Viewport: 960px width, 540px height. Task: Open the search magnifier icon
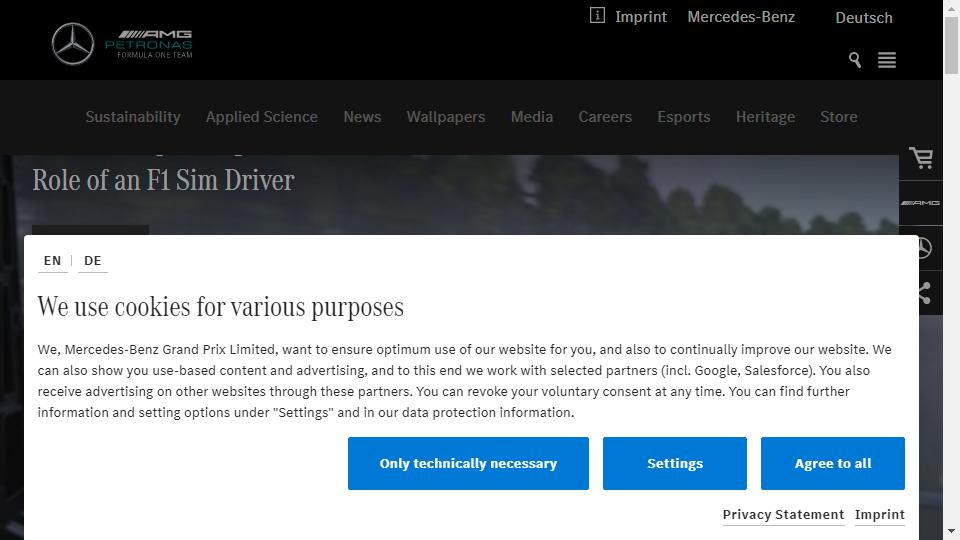click(x=855, y=59)
